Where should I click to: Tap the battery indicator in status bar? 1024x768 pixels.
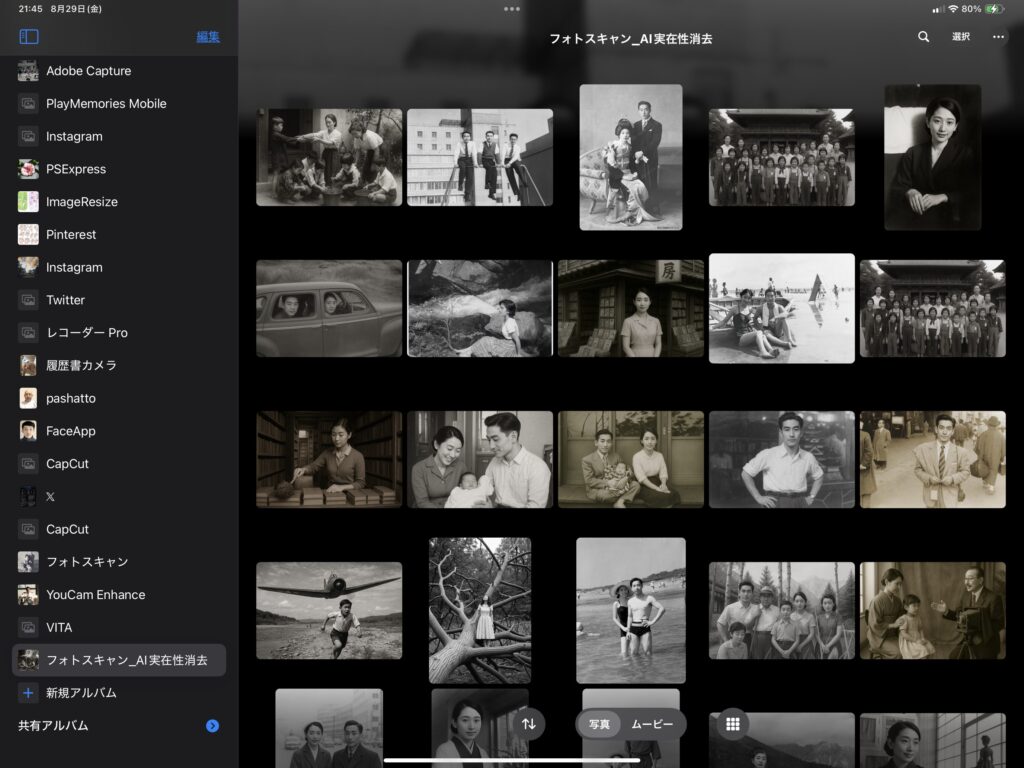click(994, 9)
